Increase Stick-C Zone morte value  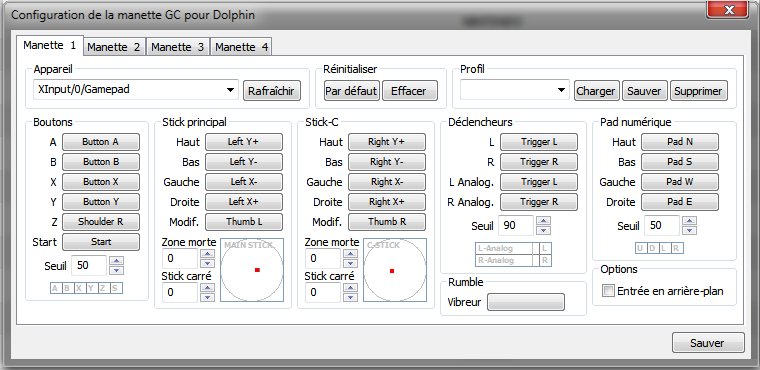[x=350, y=254]
